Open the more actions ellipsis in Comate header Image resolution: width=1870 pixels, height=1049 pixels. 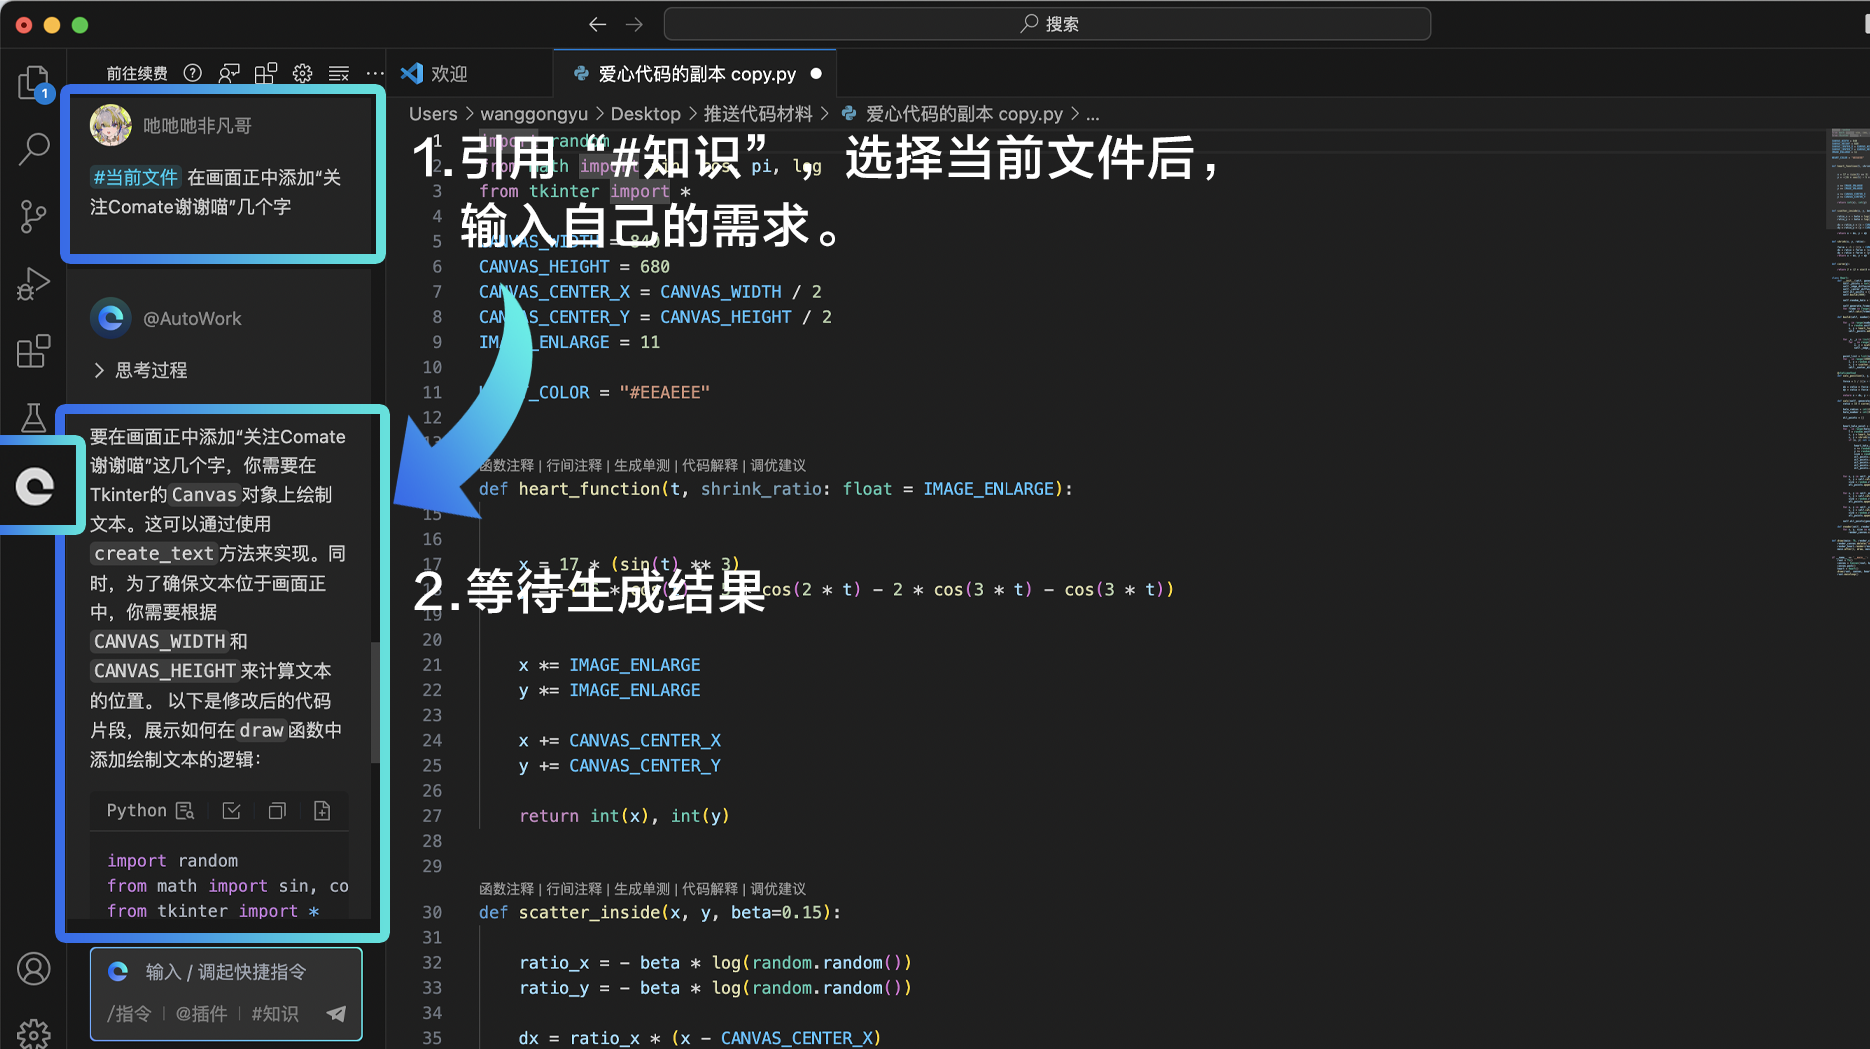[x=375, y=73]
